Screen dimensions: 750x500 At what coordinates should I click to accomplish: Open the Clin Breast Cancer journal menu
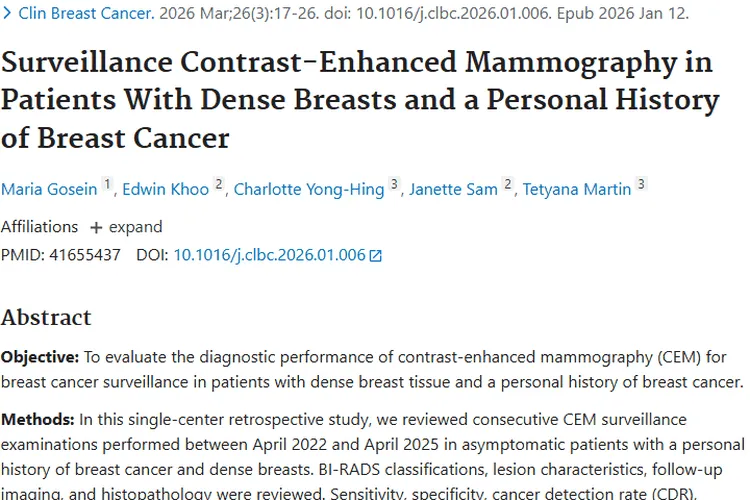[x=86, y=15]
